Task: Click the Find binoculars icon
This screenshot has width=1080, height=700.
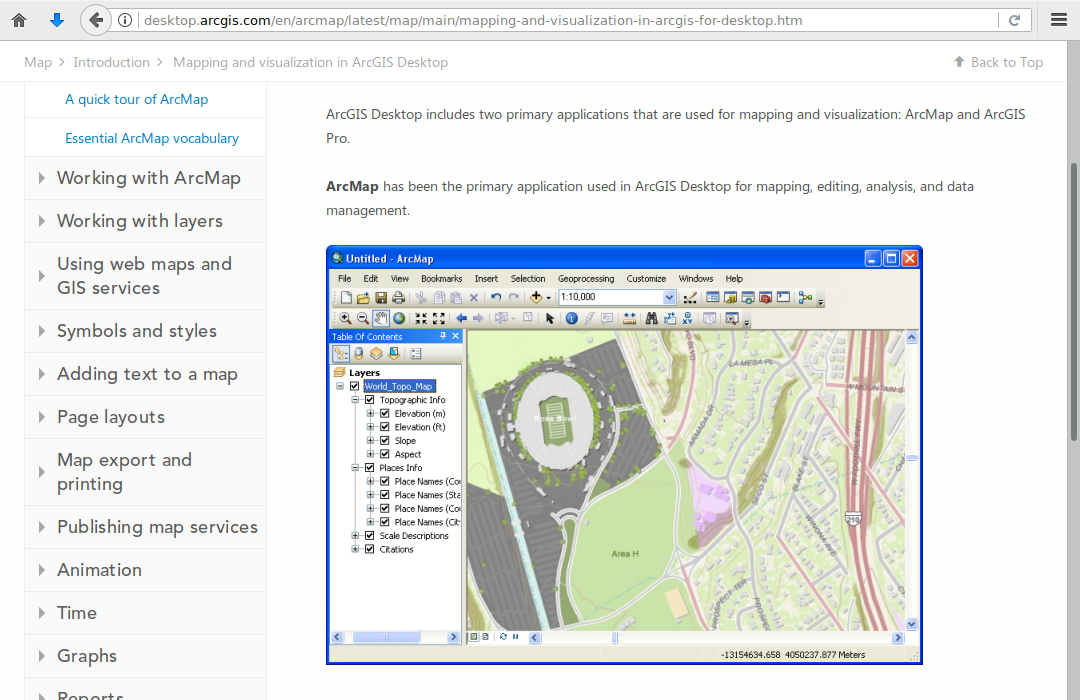Action: pos(651,318)
